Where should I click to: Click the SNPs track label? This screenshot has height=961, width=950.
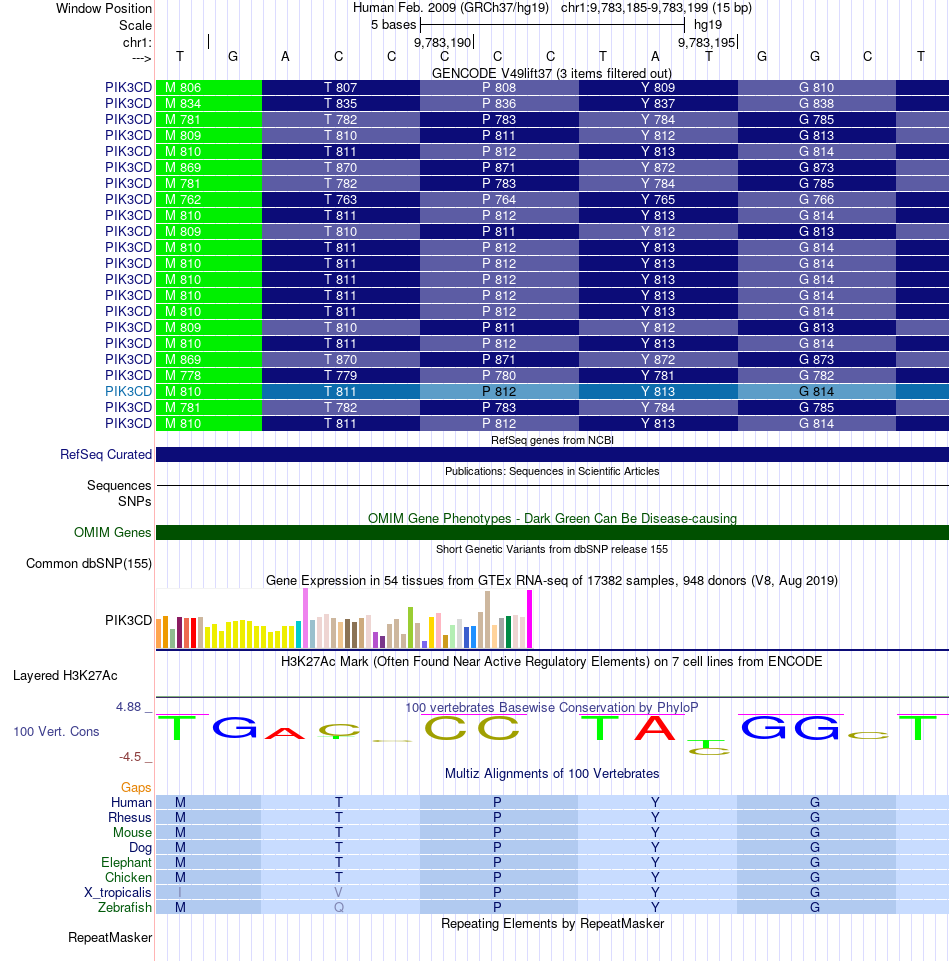coord(135,501)
